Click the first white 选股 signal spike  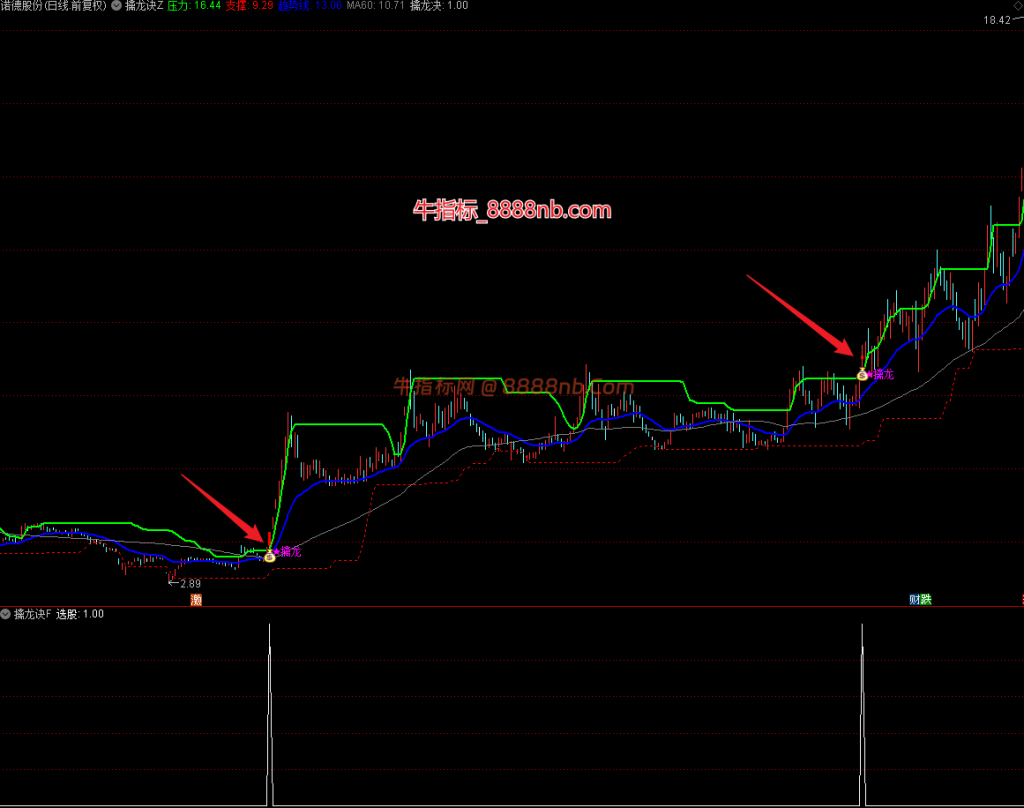coord(269,715)
